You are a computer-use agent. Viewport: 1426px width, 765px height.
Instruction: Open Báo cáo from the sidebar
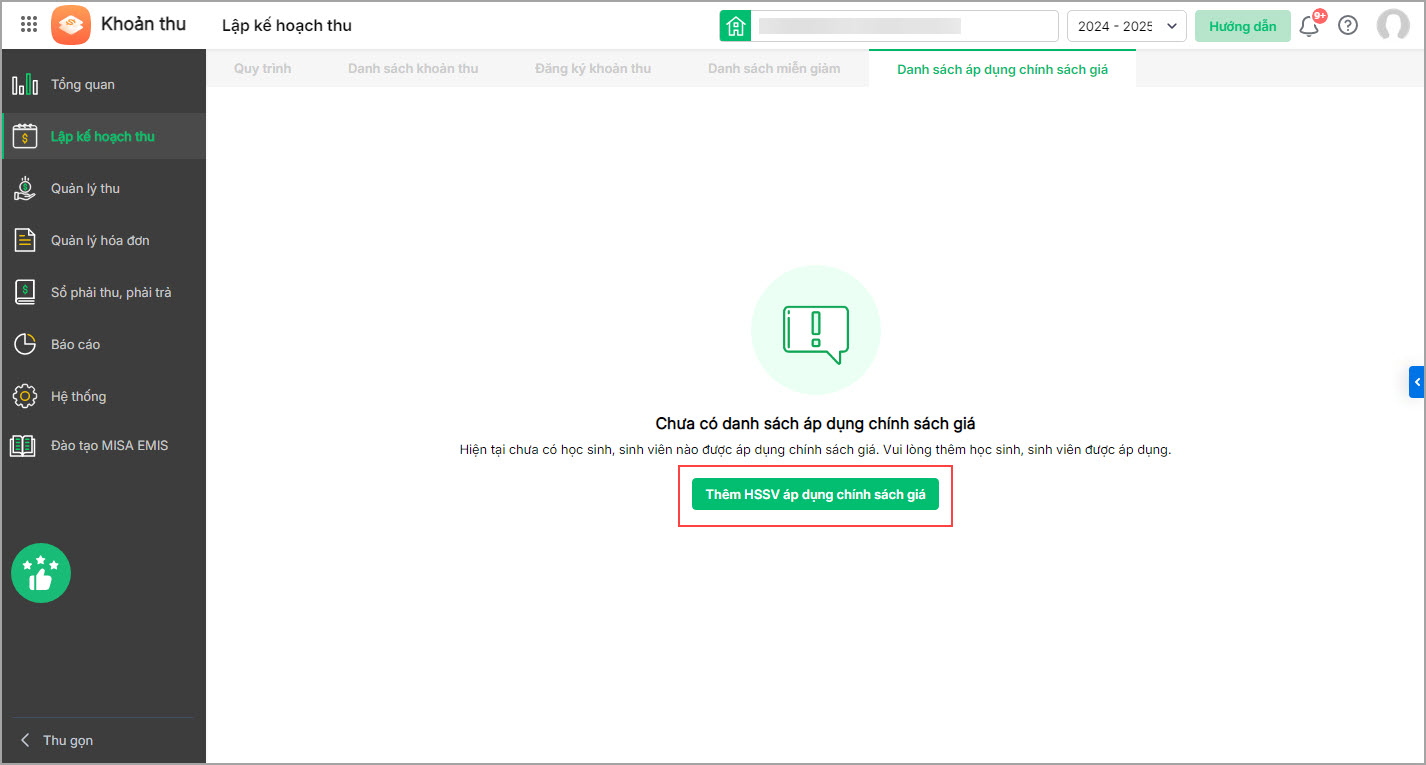coord(76,345)
